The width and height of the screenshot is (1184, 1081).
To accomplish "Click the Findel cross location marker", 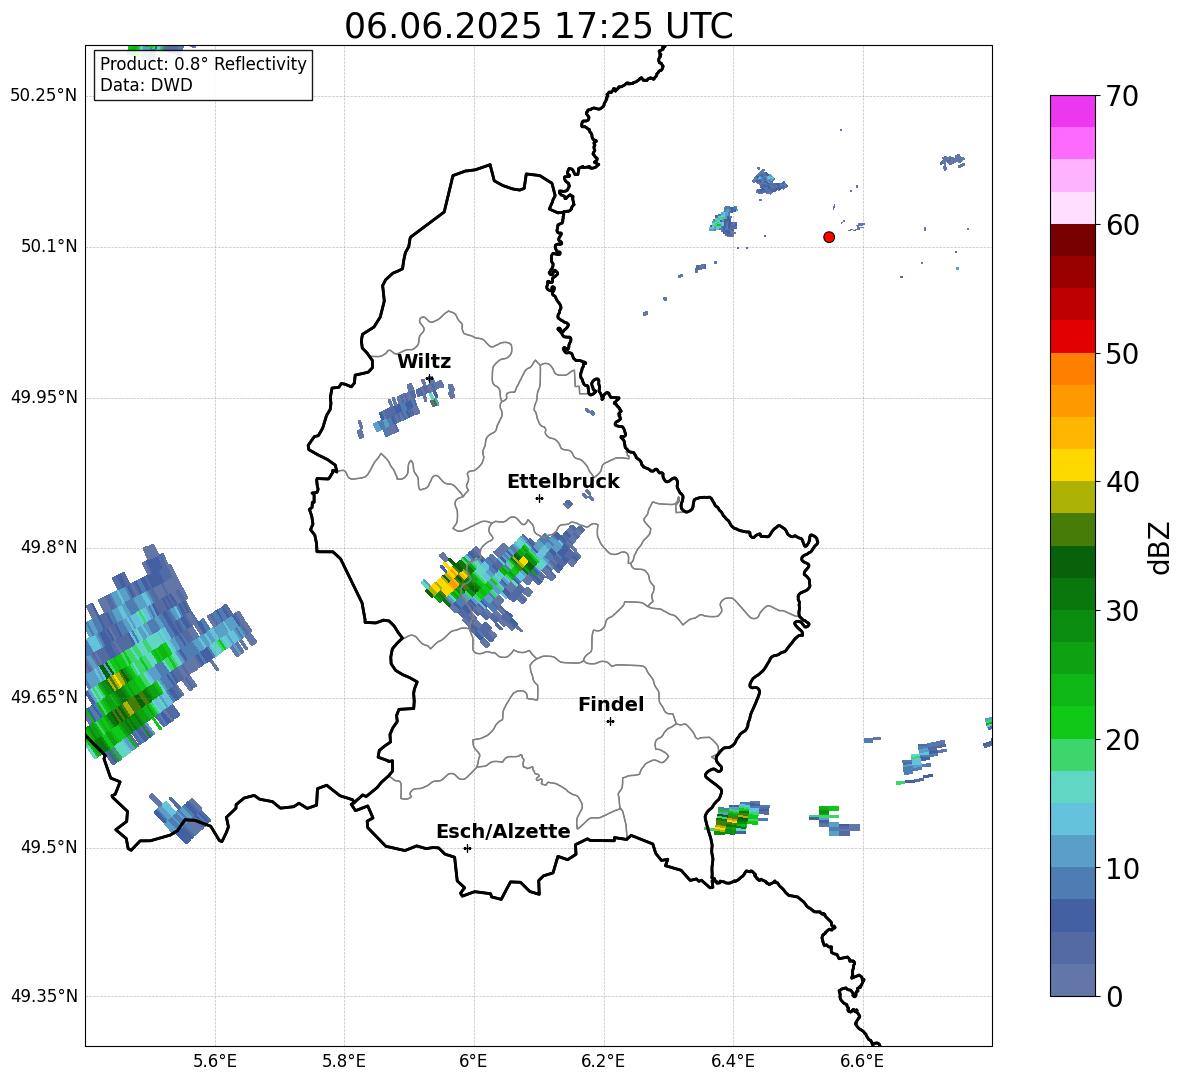I will pyautogui.click(x=611, y=722).
